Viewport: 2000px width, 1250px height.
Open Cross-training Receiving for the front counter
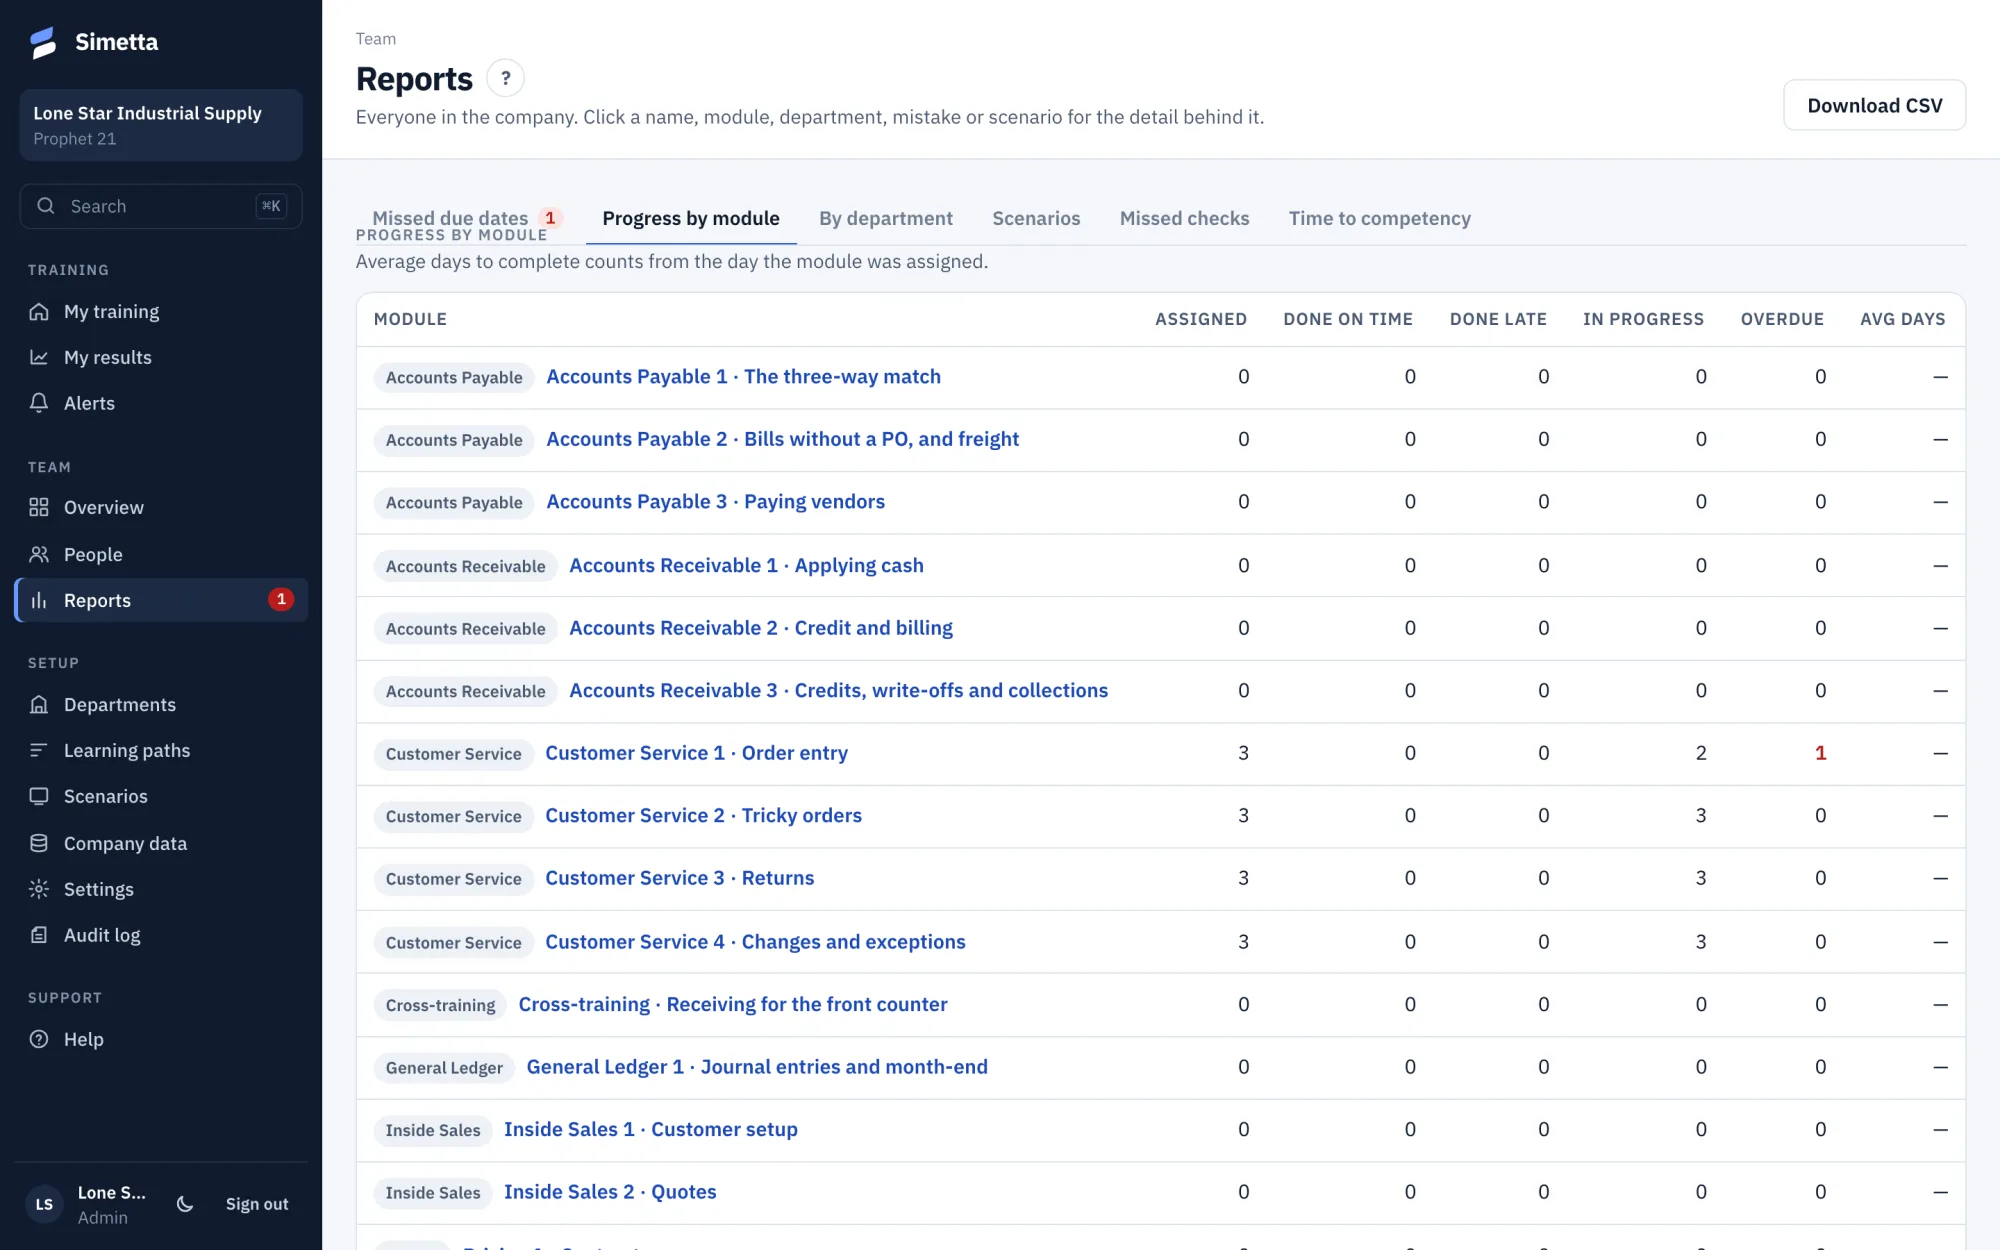[x=732, y=1004]
